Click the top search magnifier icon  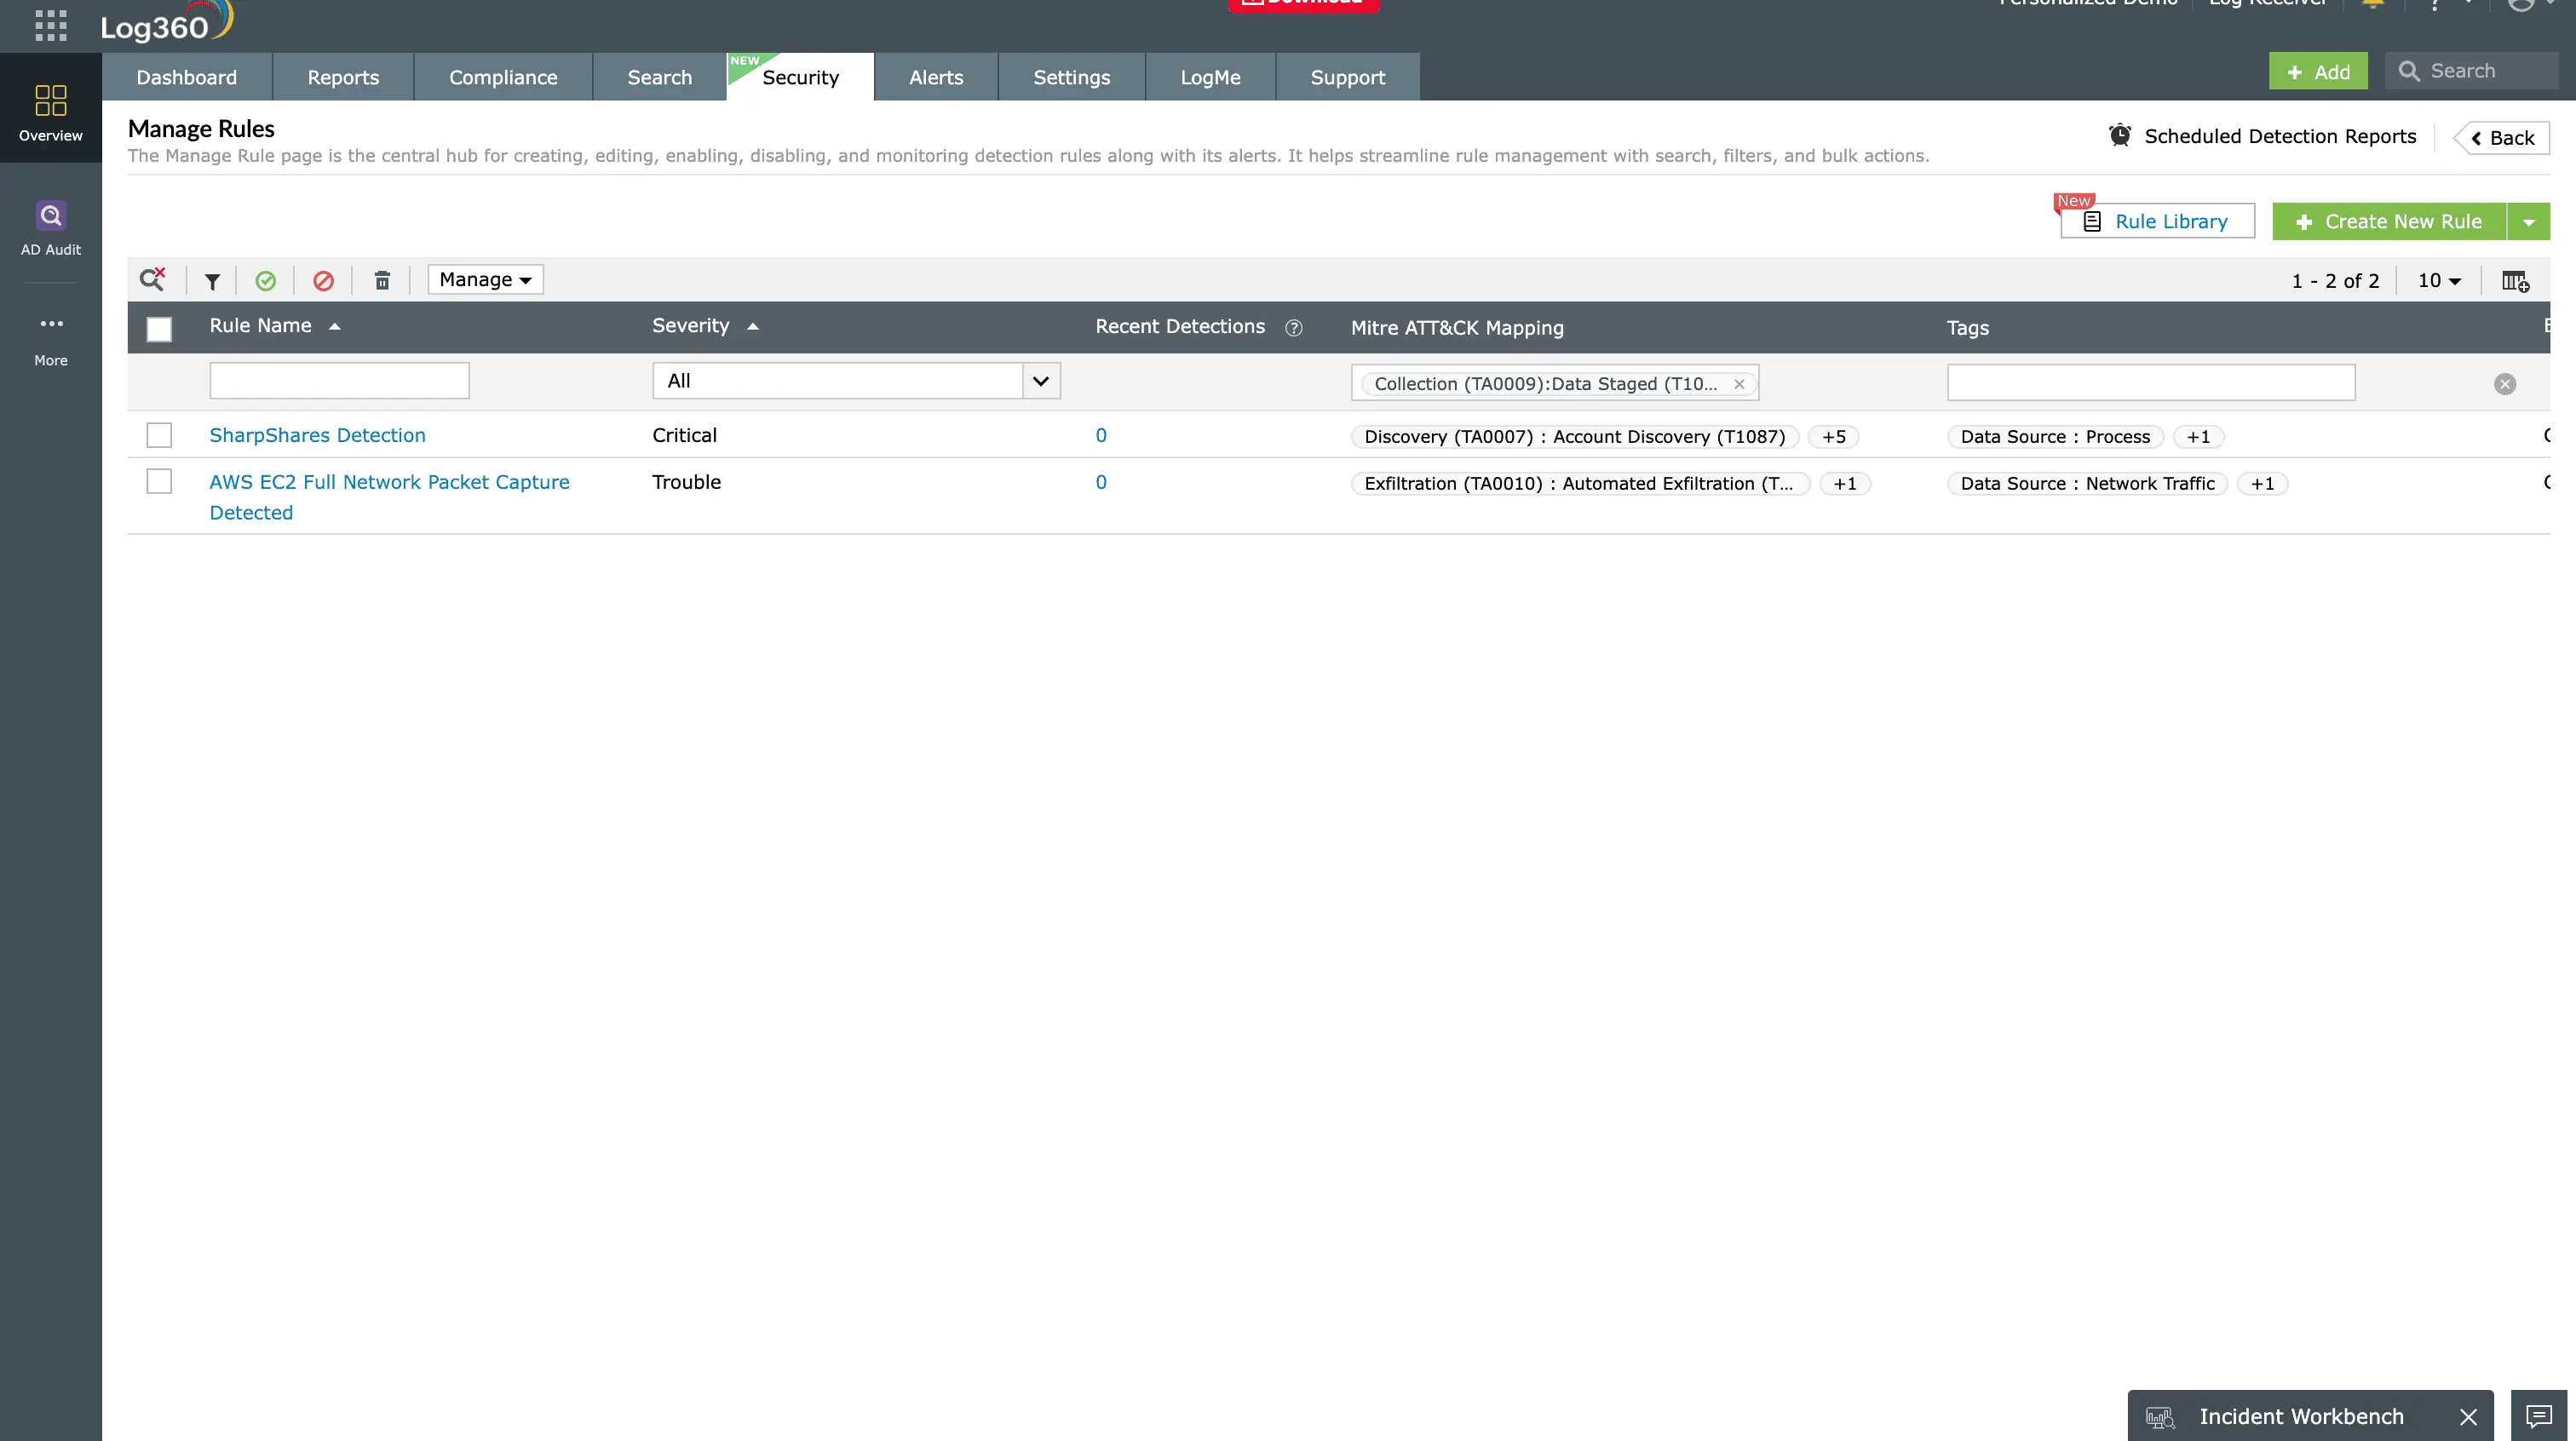point(2409,71)
